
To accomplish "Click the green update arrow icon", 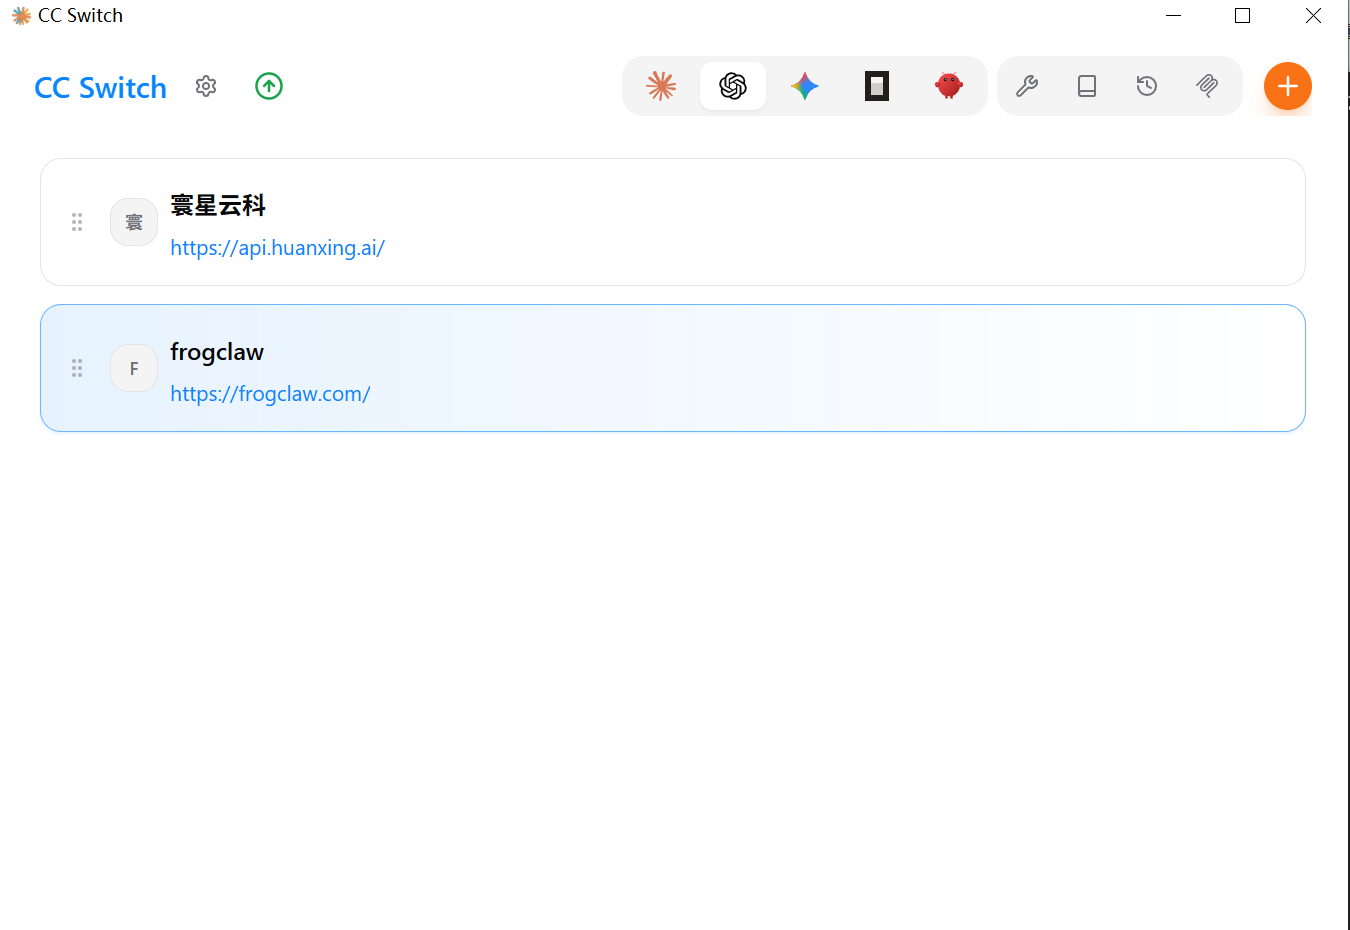I will click(x=269, y=86).
